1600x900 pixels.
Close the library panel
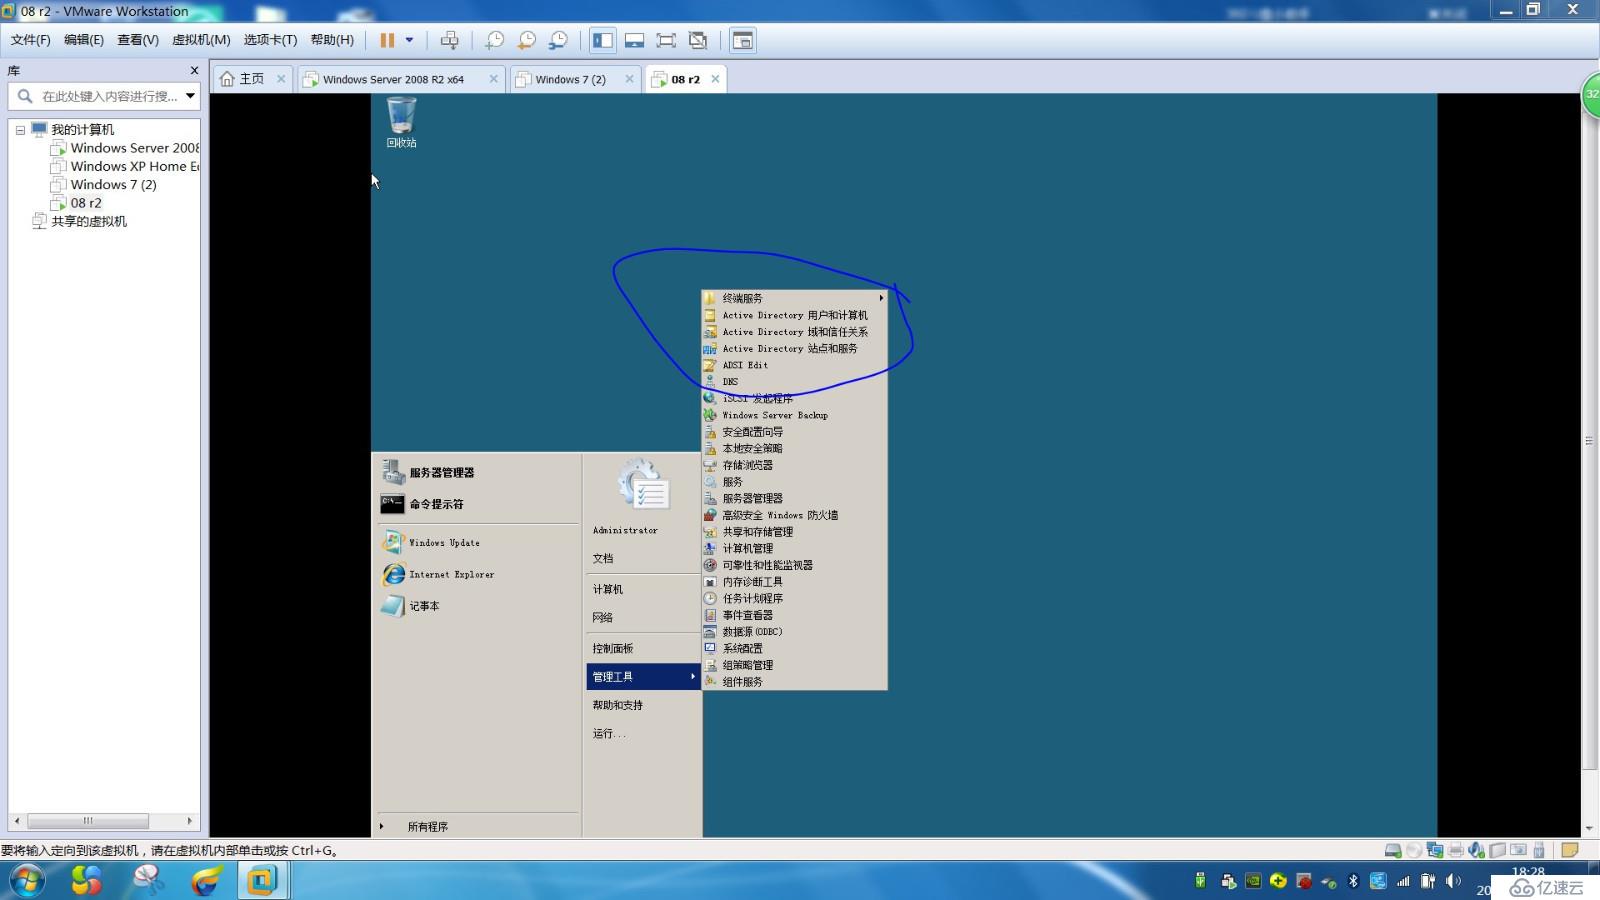[194, 70]
